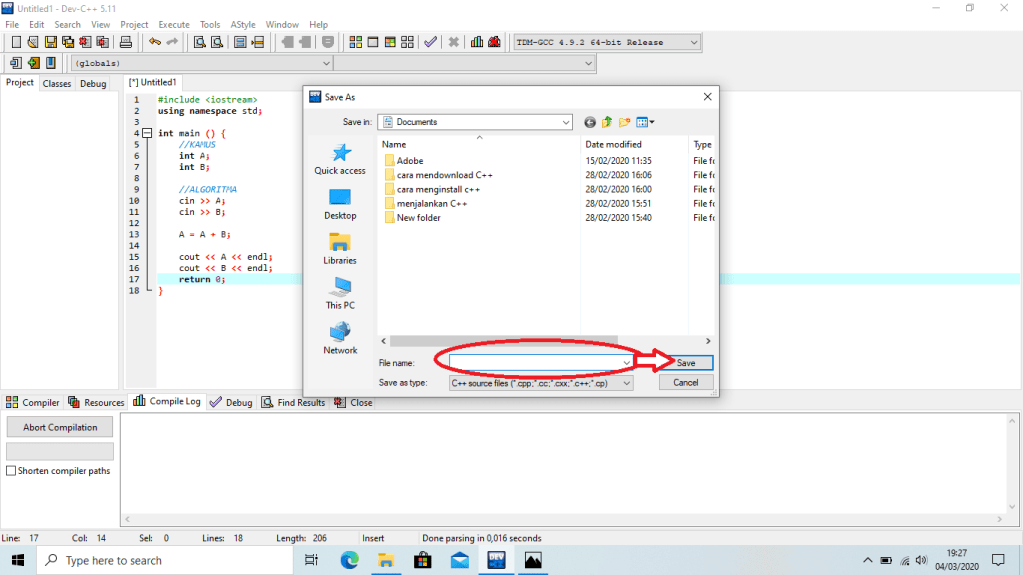1023x575 pixels.
Task: Click the Undo toolbar icon
Action: [x=154, y=42]
